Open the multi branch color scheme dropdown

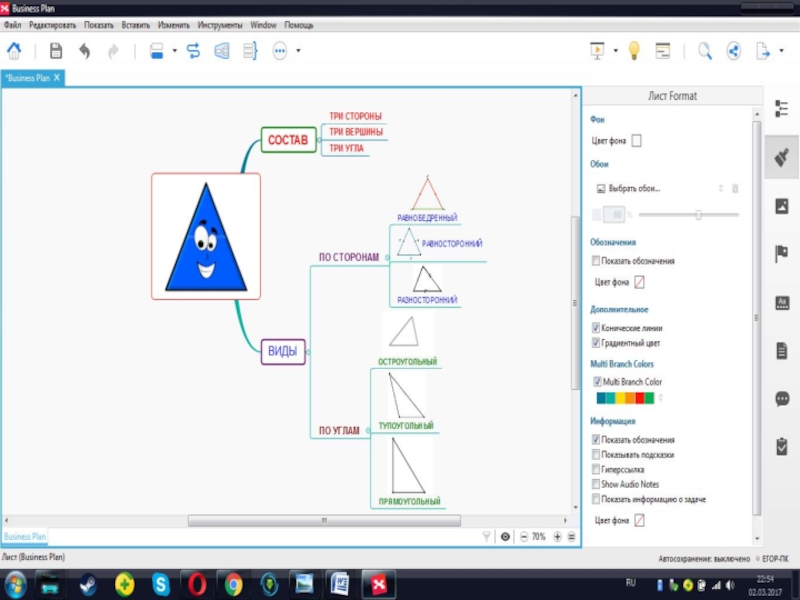pyautogui.click(x=660, y=398)
